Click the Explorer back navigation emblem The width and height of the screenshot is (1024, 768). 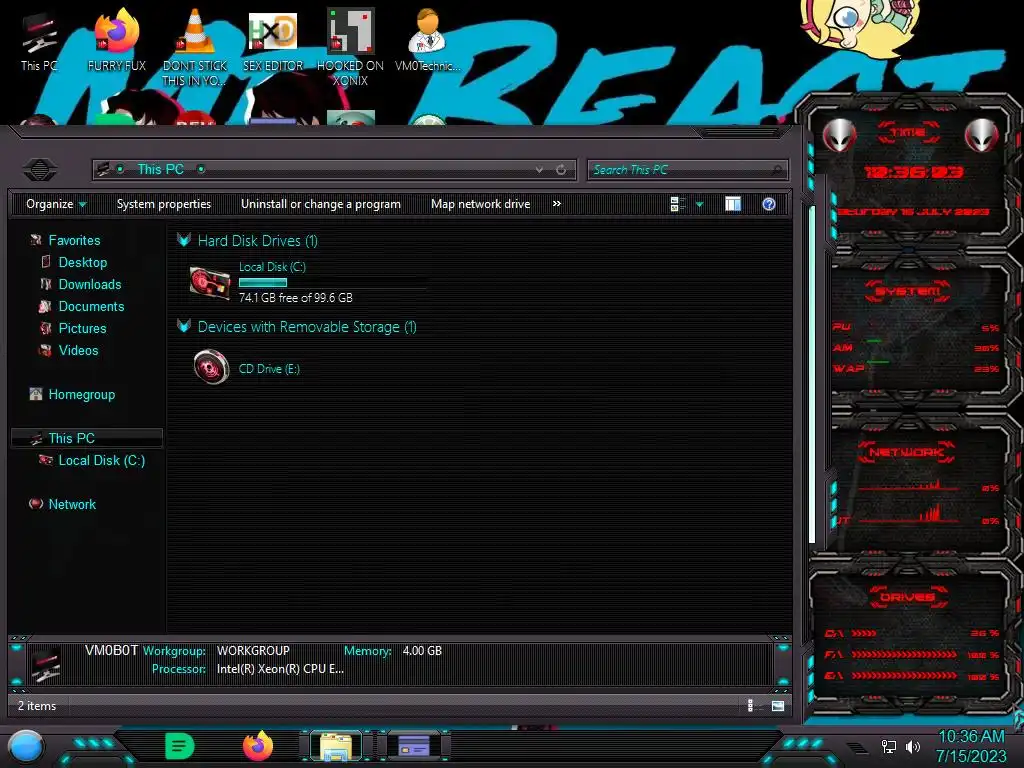click(x=40, y=170)
